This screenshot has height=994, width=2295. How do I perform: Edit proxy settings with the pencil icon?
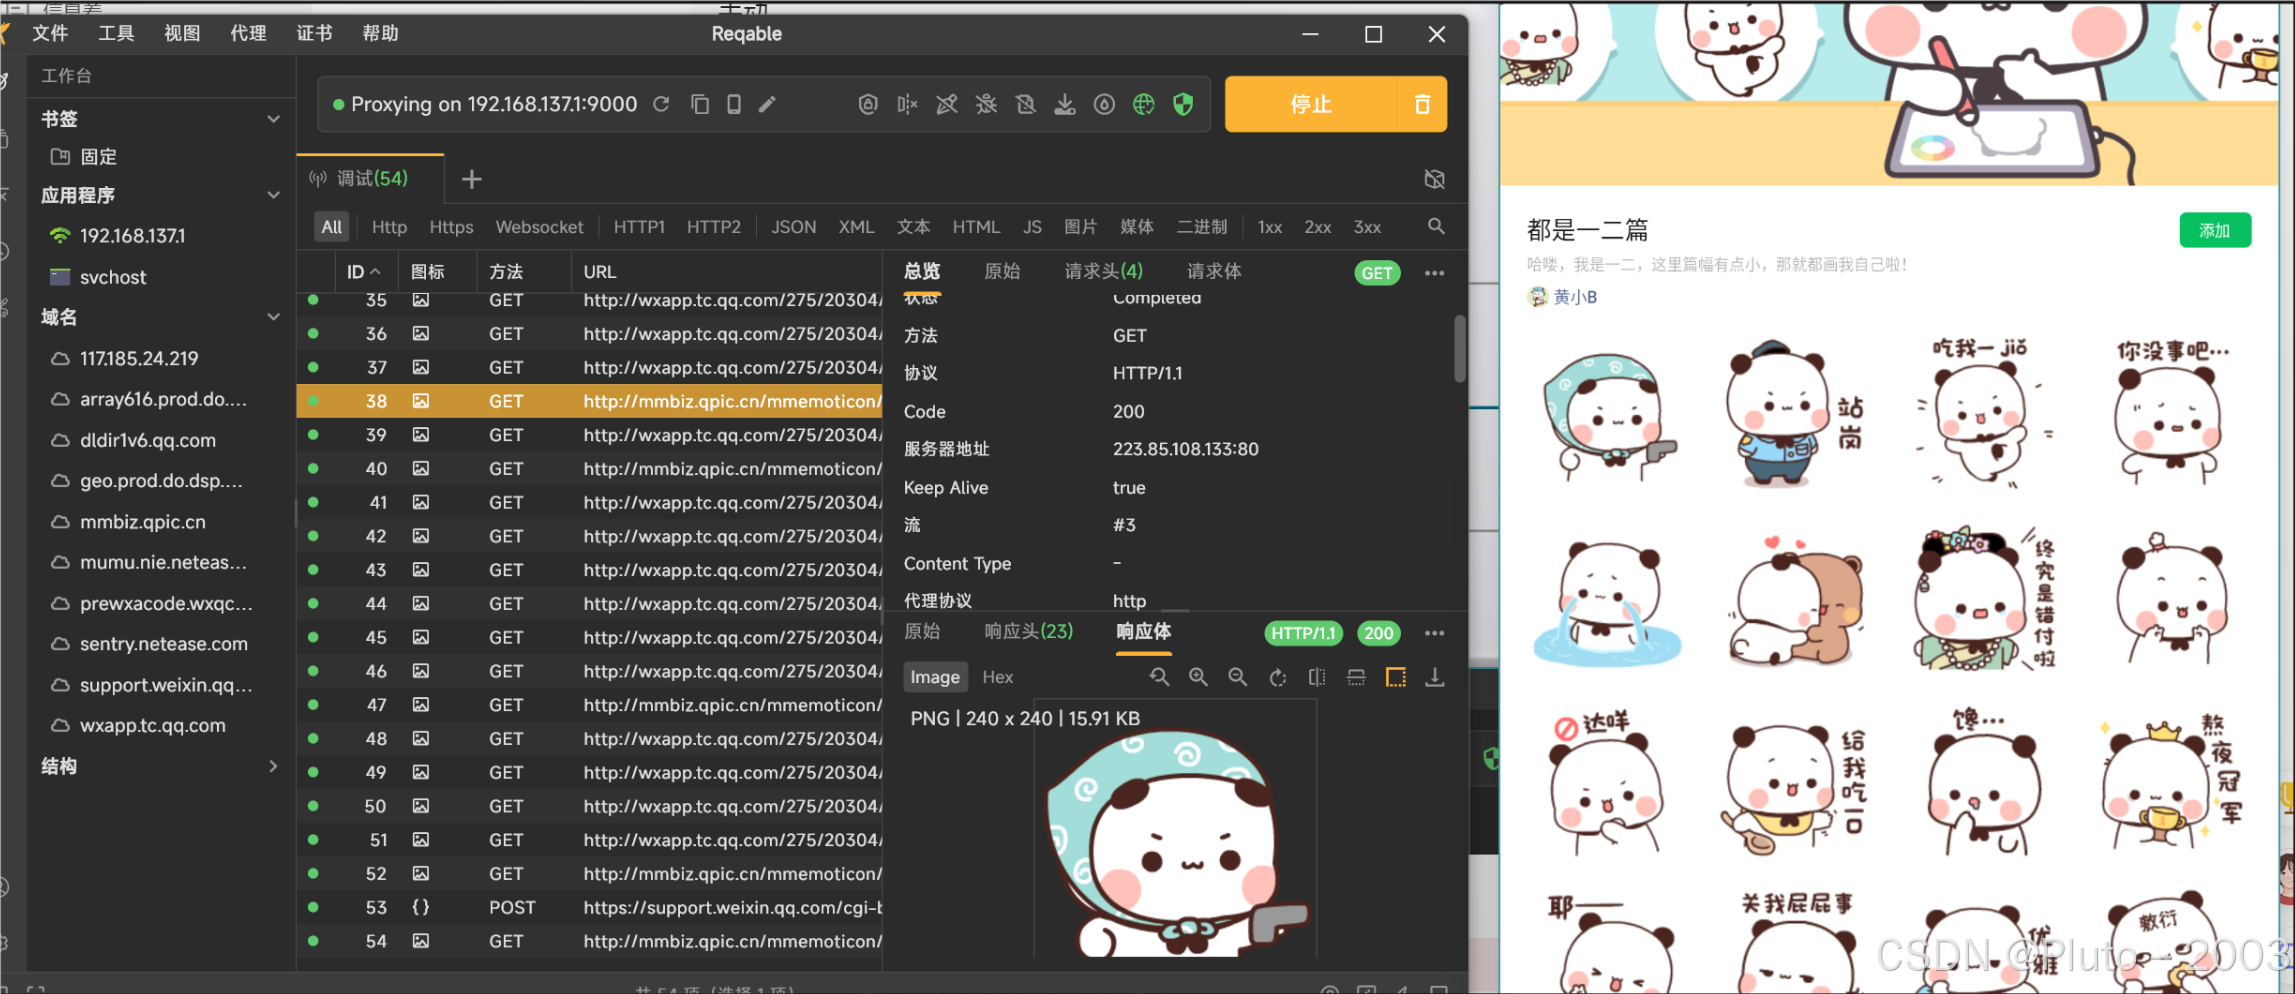[x=767, y=104]
